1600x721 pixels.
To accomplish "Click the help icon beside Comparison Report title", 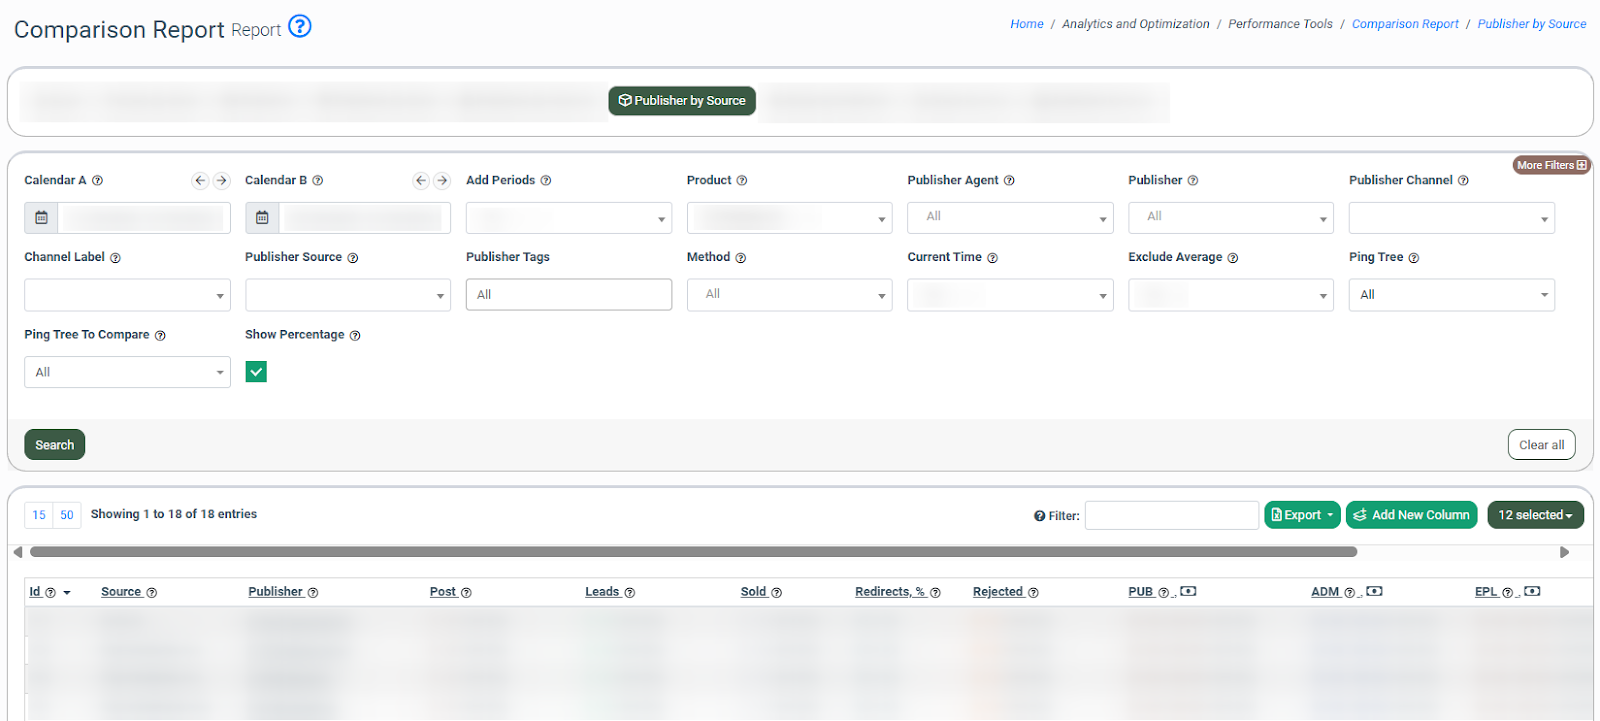I will coord(299,27).
